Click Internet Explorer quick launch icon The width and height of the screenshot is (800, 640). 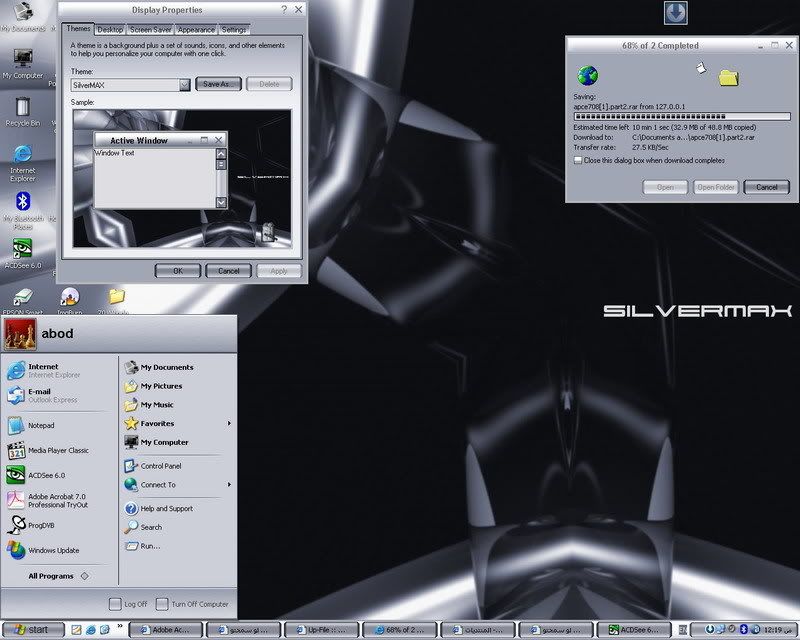point(90,630)
